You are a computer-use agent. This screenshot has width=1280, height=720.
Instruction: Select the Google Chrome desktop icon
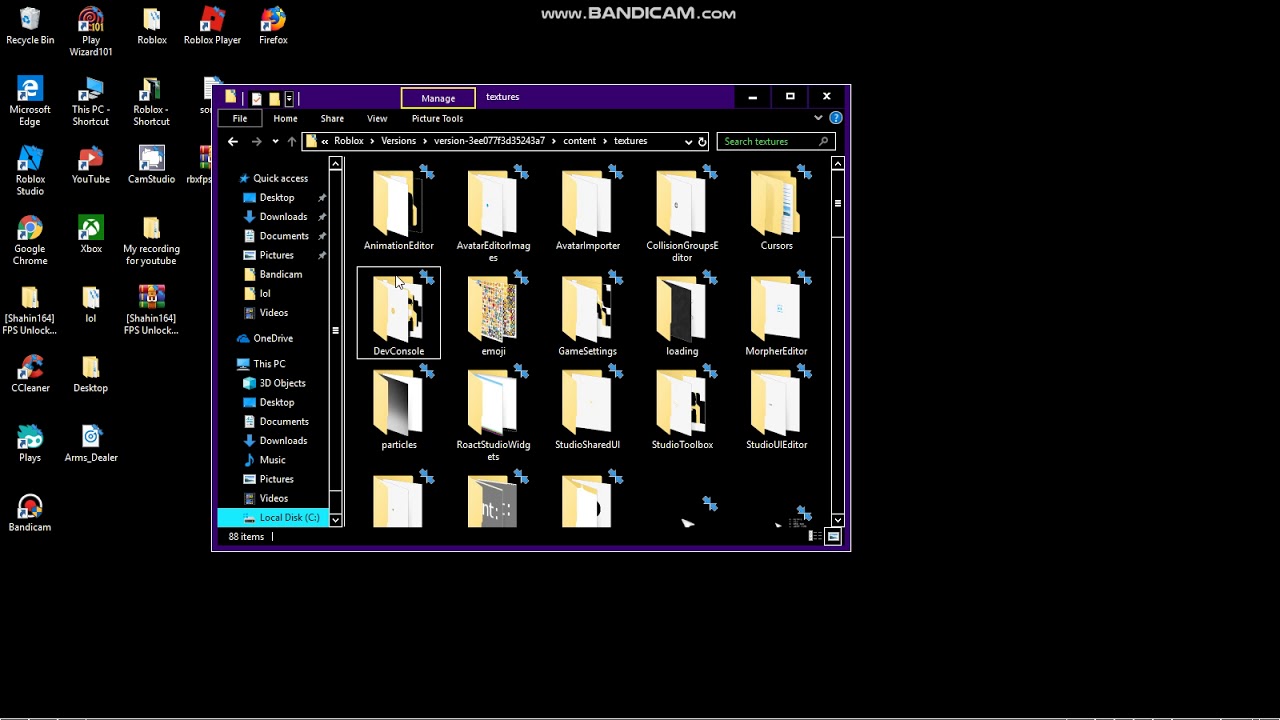point(30,241)
